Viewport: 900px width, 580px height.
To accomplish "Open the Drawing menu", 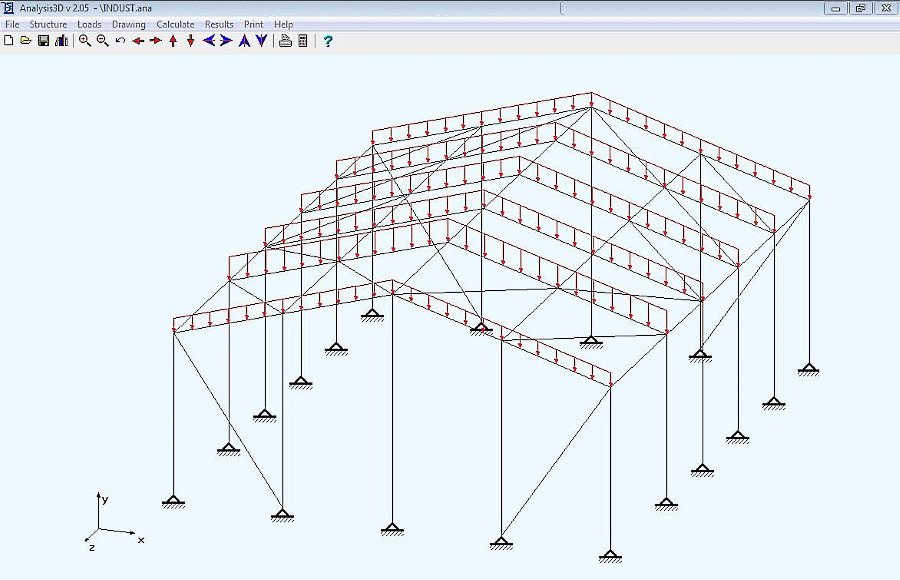I will tap(129, 24).
